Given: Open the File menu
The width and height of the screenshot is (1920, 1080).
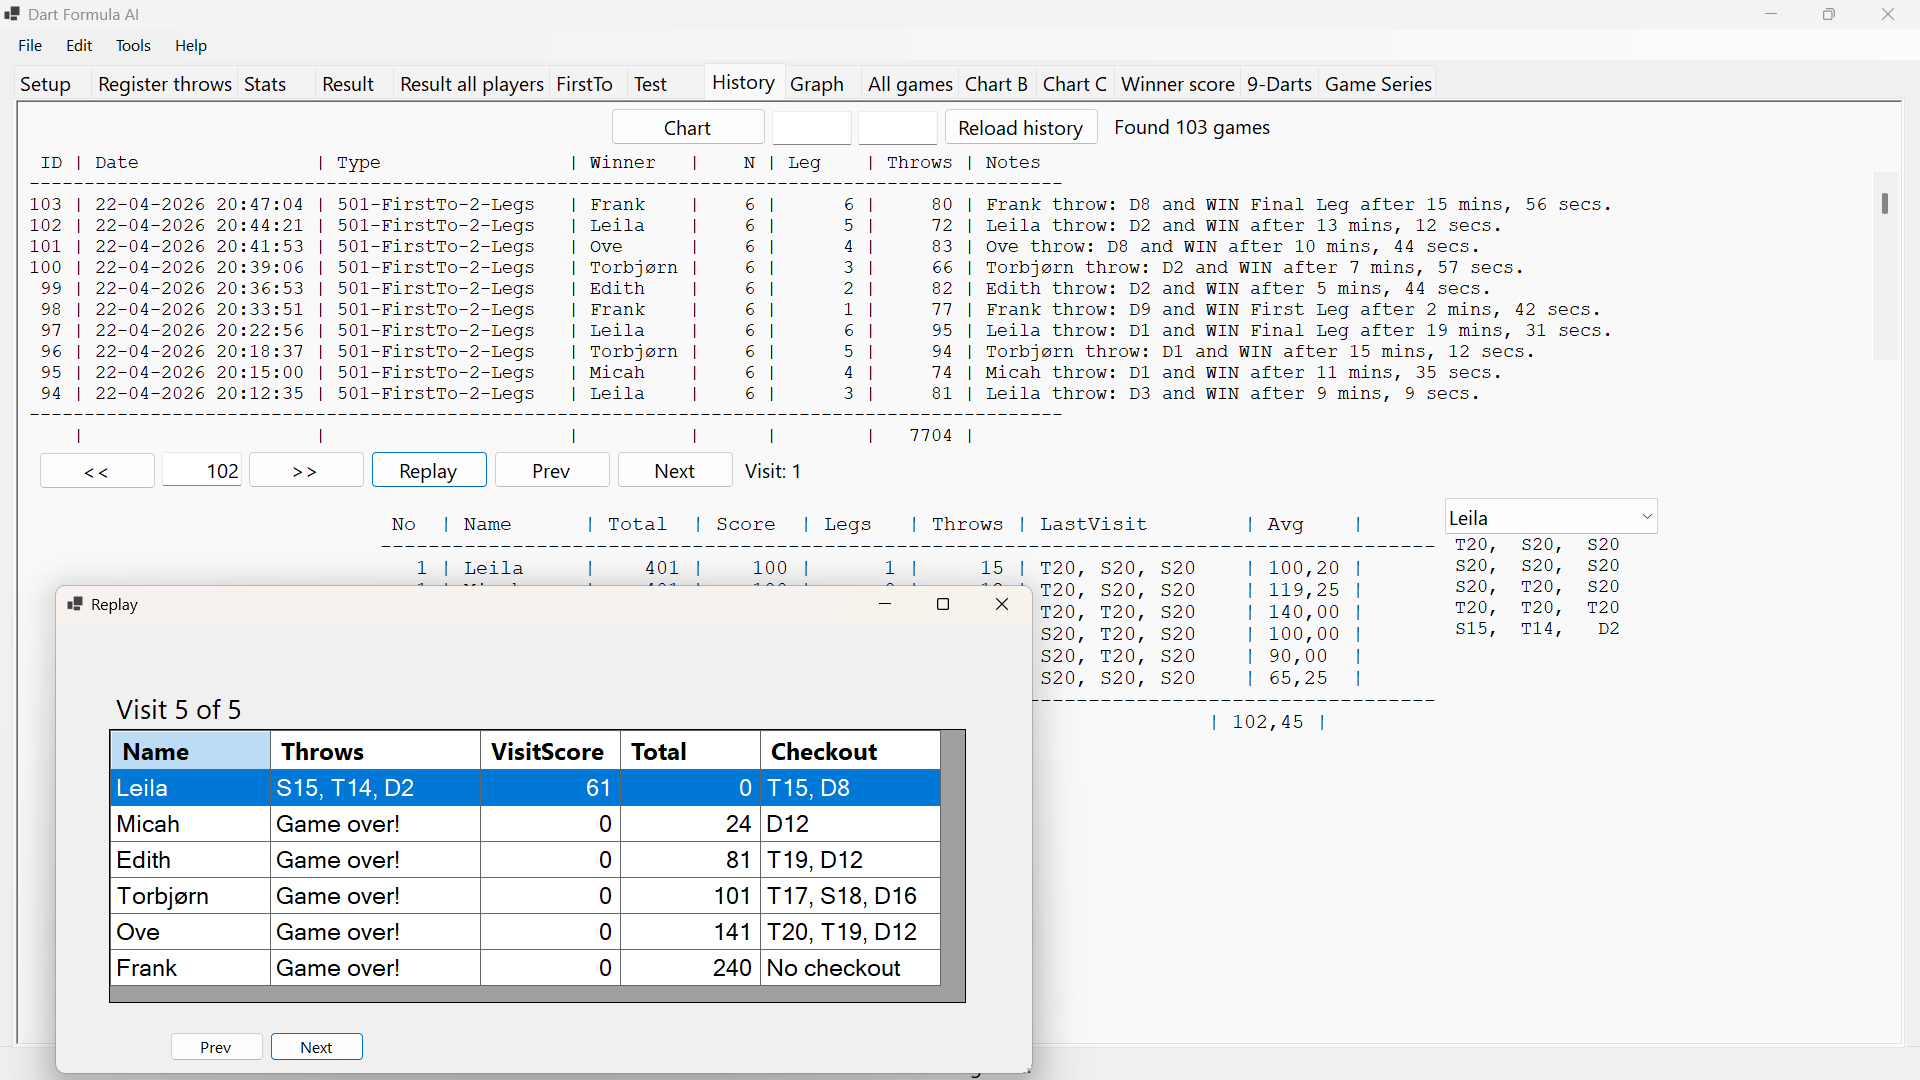Looking at the screenshot, I should tap(30, 45).
